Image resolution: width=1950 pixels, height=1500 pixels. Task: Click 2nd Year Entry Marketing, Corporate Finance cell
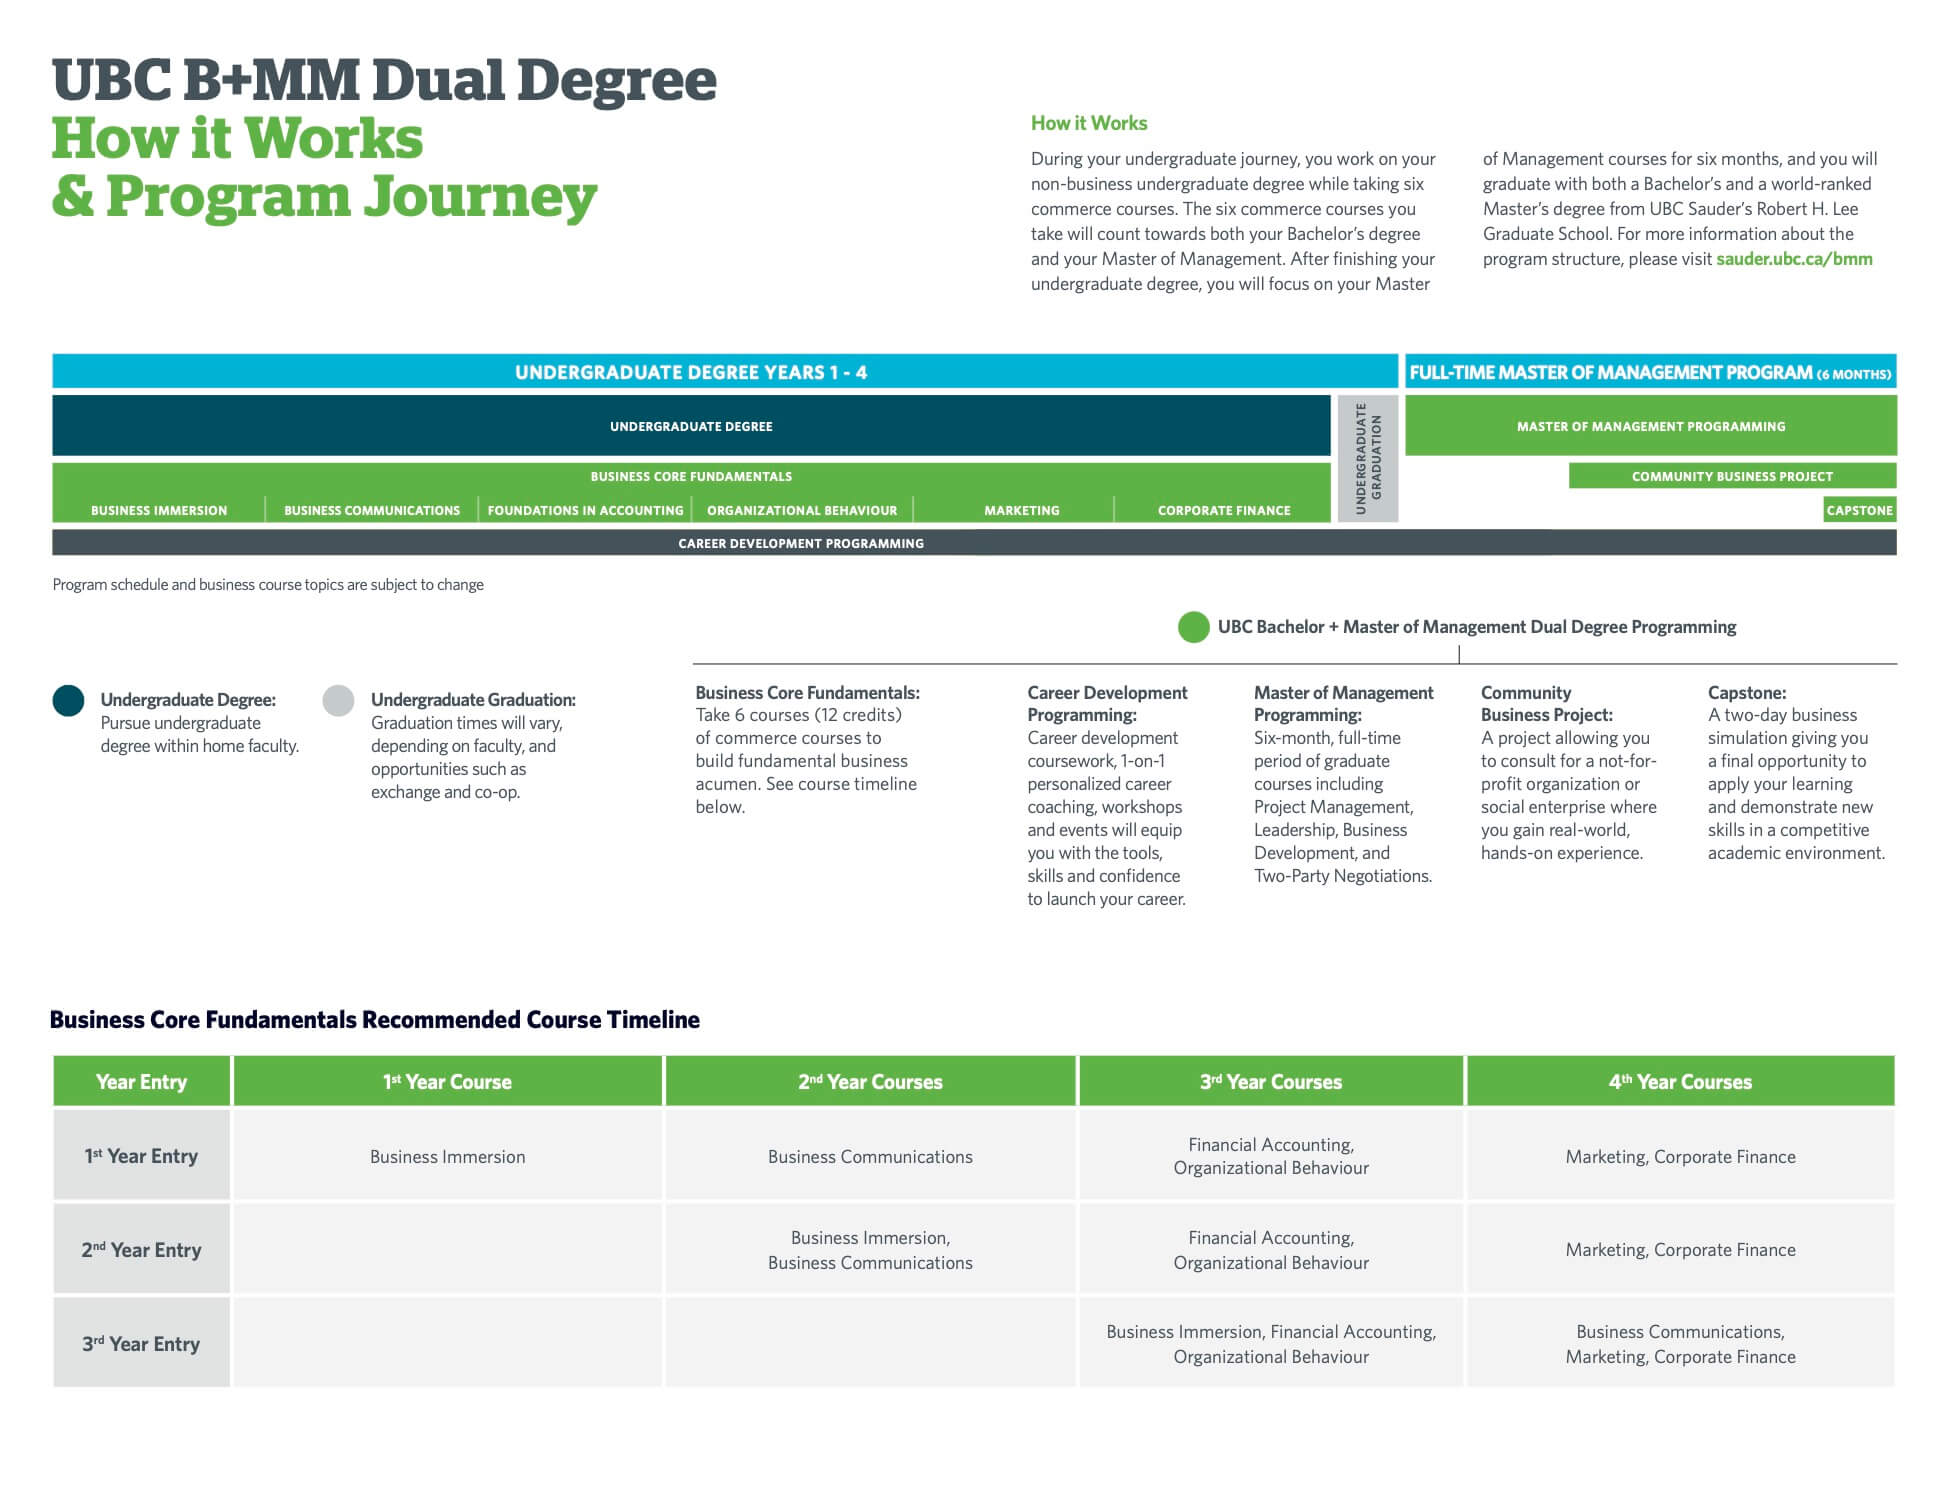[1680, 1250]
